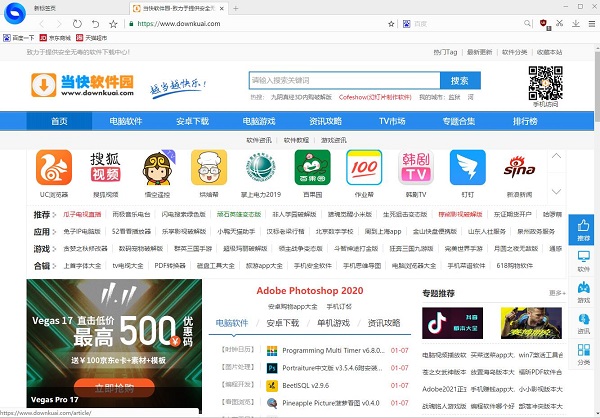
Task: Open the 掌上电力2019 app icon
Action: pyautogui.click(x=261, y=168)
